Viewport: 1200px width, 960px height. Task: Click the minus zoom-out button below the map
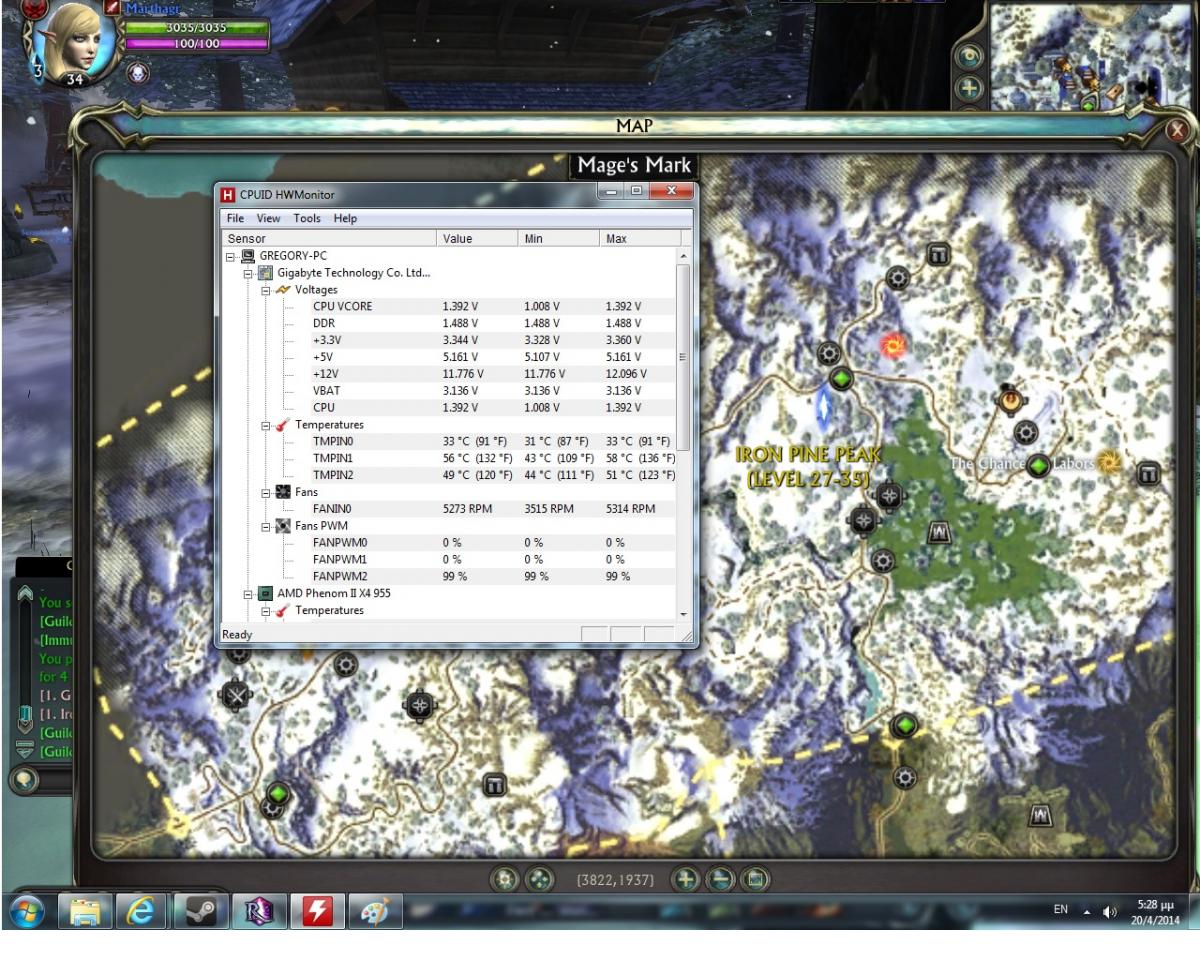[720, 879]
